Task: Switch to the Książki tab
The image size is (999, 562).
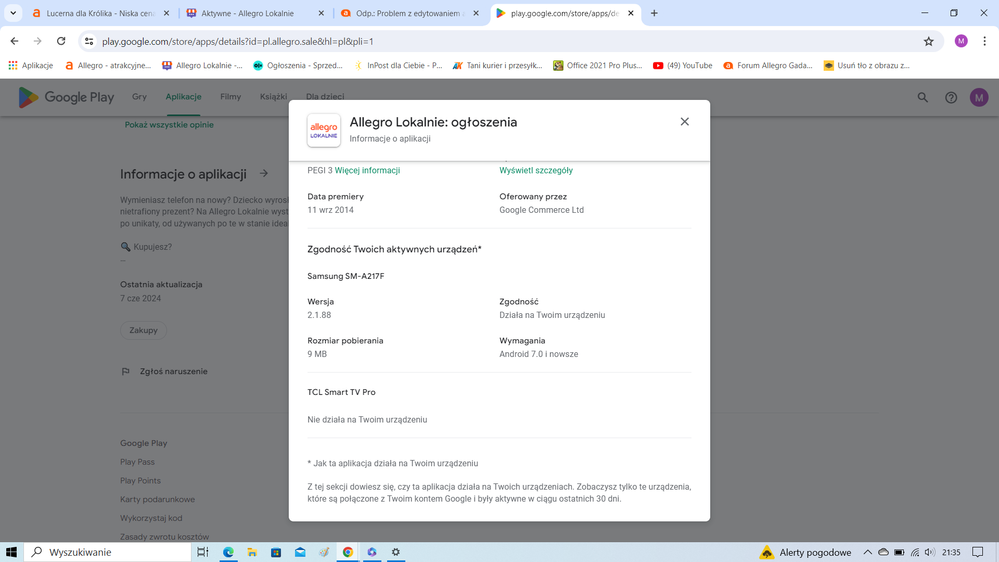Action: coord(273,97)
